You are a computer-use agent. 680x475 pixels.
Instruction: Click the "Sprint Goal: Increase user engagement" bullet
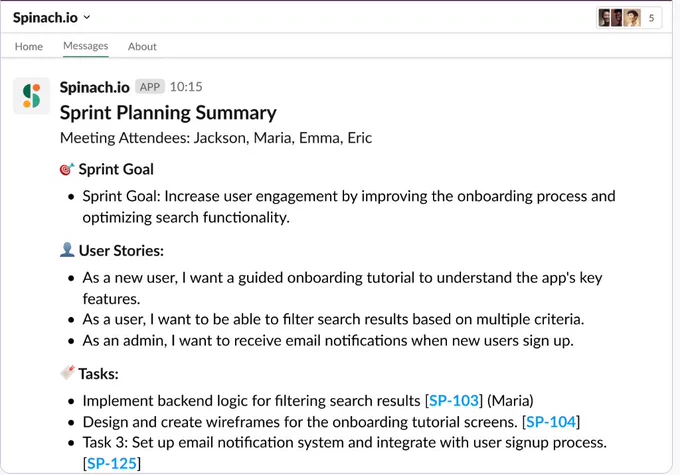click(x=349, y=206)
